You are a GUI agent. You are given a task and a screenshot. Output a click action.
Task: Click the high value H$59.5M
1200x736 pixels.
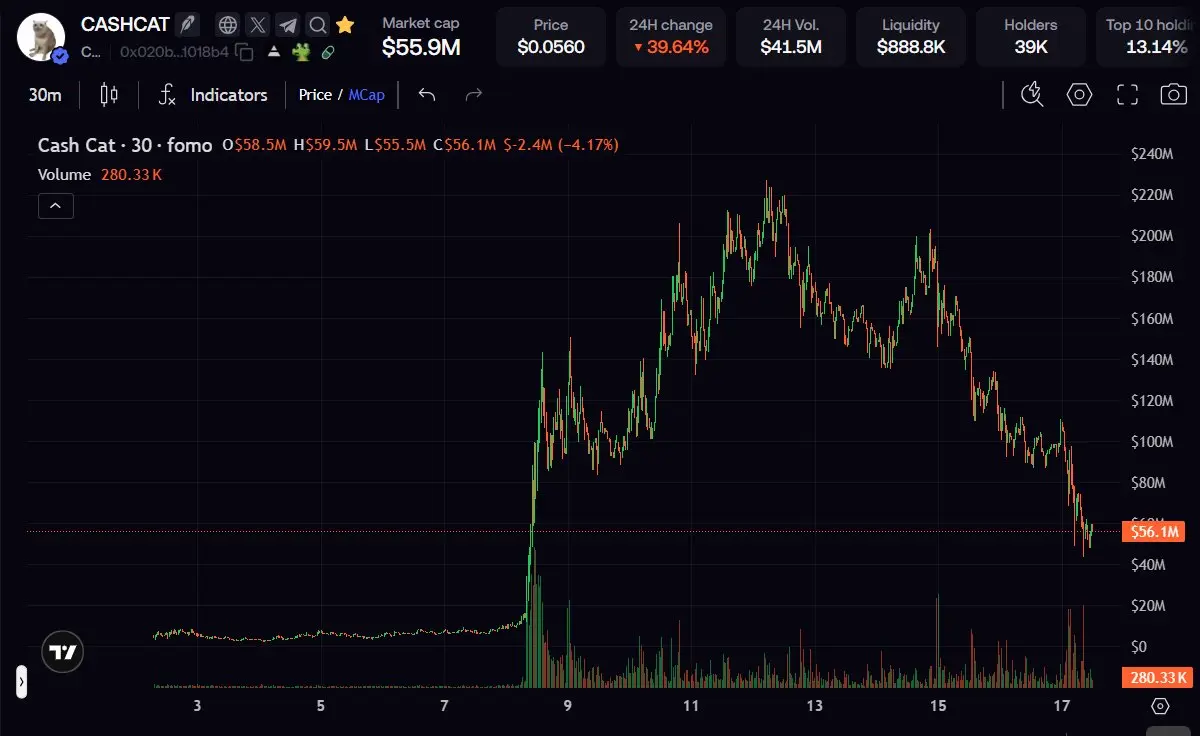pyautogui.click(x=325, y=145)
